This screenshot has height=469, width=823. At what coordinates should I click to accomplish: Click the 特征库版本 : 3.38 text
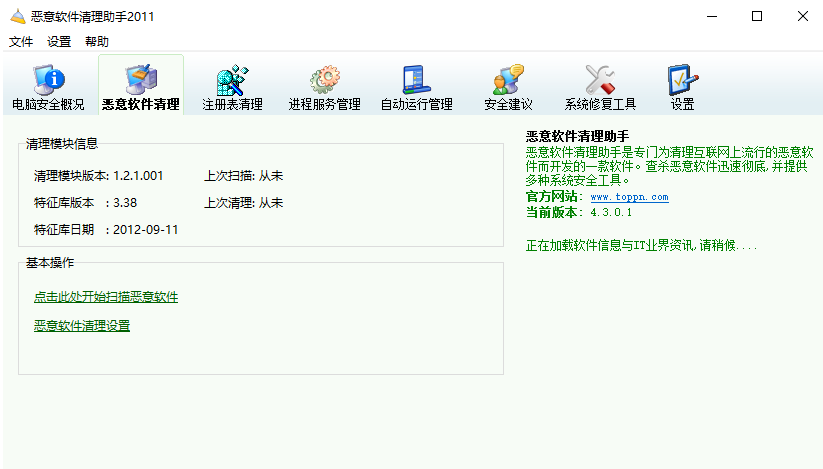pyautogui.click(x=86, y=203)
